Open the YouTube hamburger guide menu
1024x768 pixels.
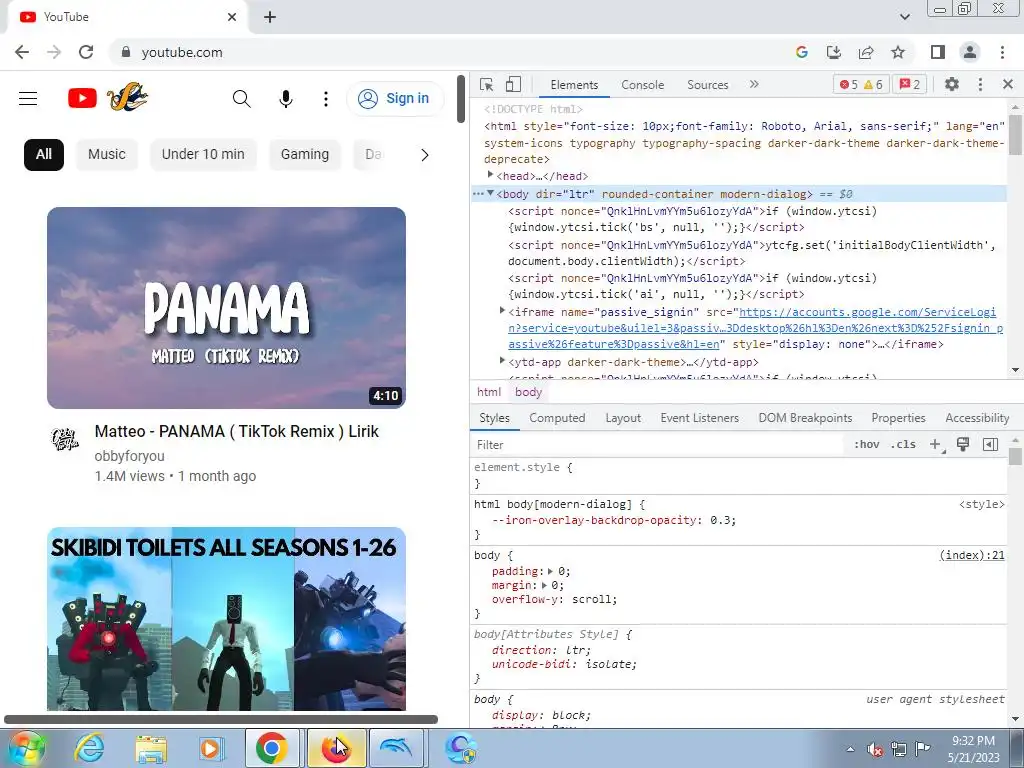click(x=28, y=99)
